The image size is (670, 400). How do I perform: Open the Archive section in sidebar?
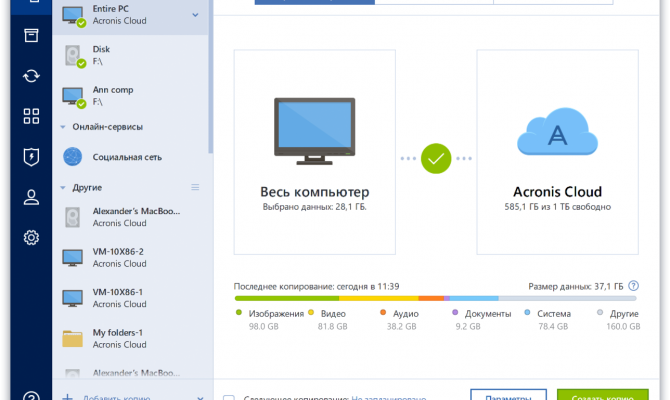31,35
